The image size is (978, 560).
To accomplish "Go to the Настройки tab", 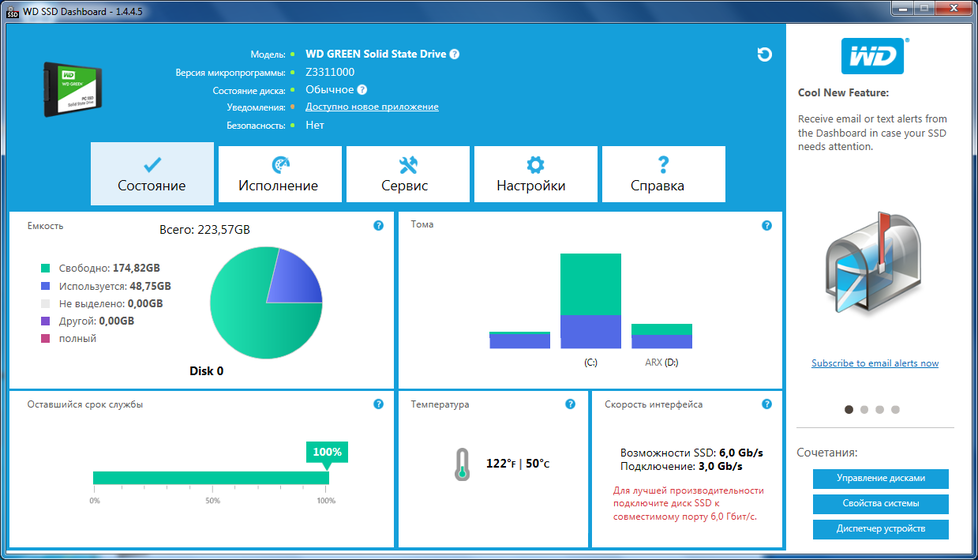I will point(535,175).
